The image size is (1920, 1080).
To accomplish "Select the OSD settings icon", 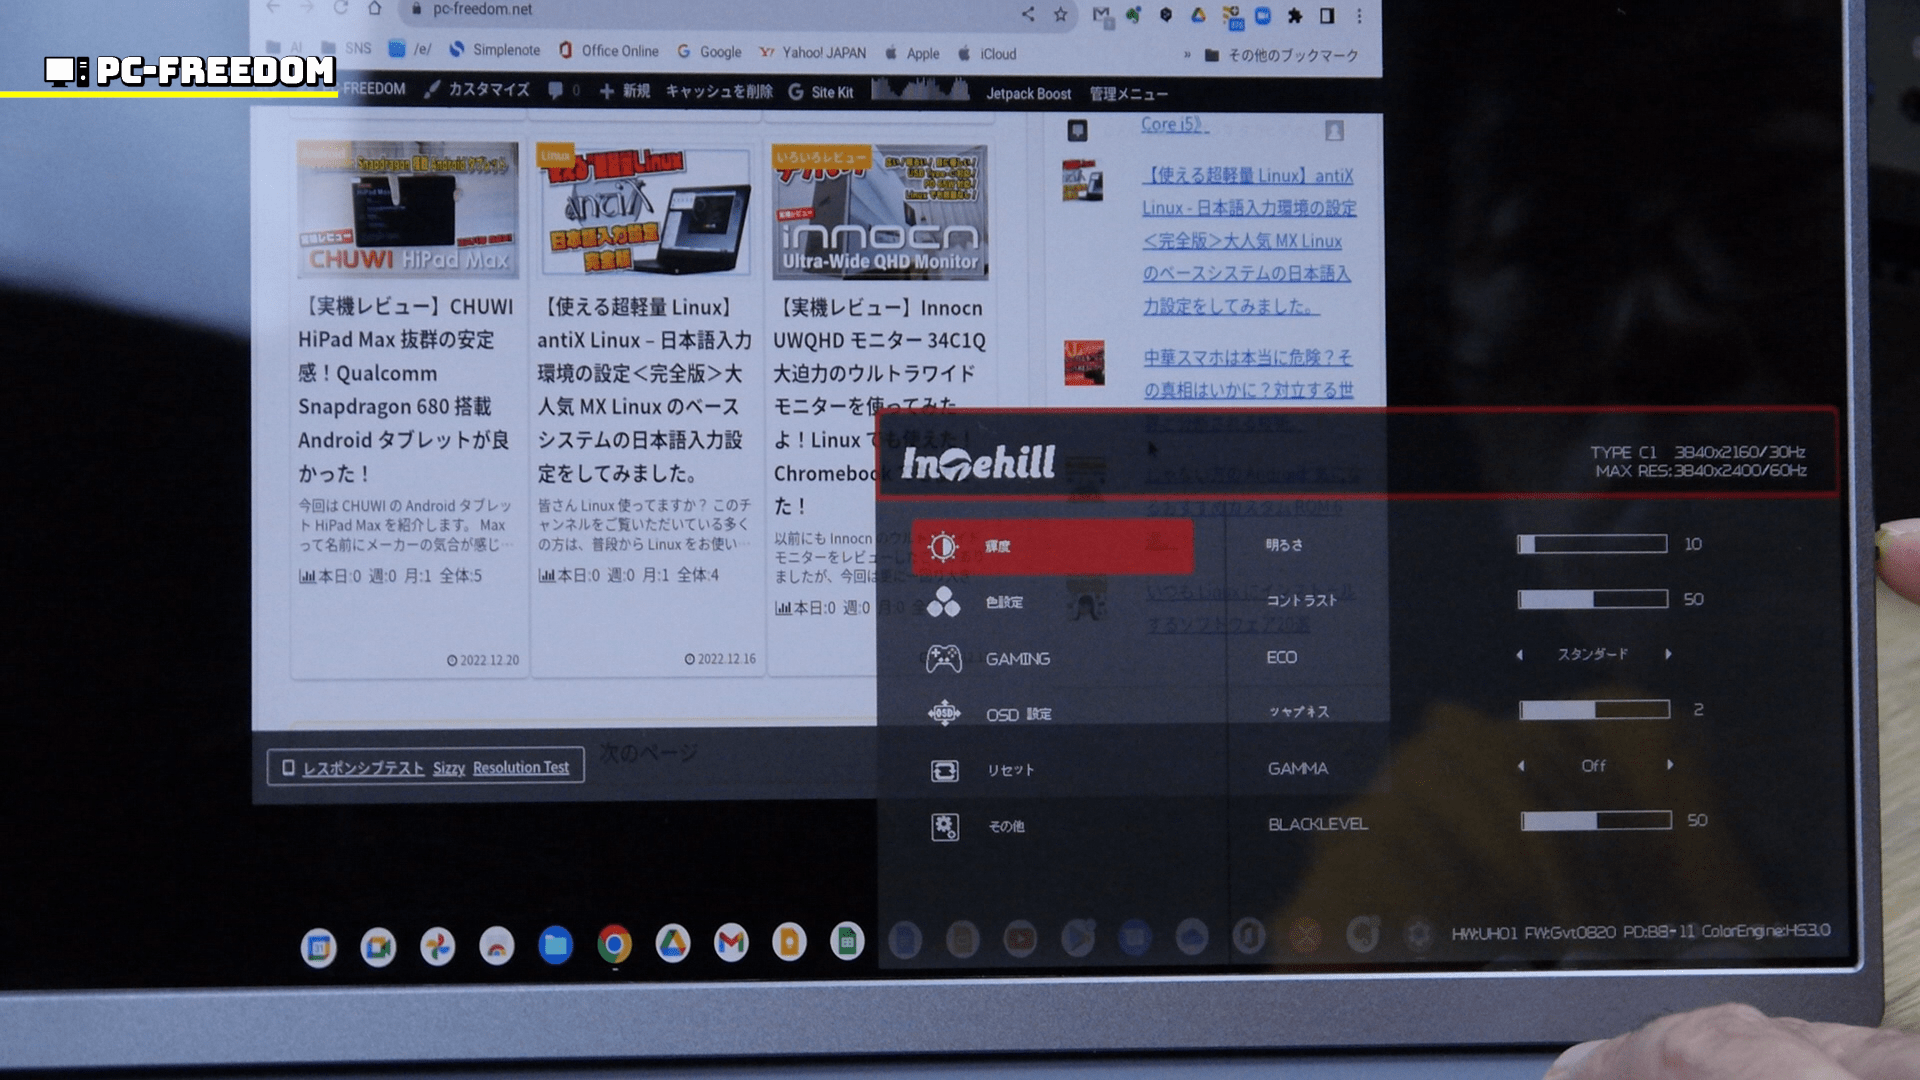I will pyautogui.click(x=944, y=714).
